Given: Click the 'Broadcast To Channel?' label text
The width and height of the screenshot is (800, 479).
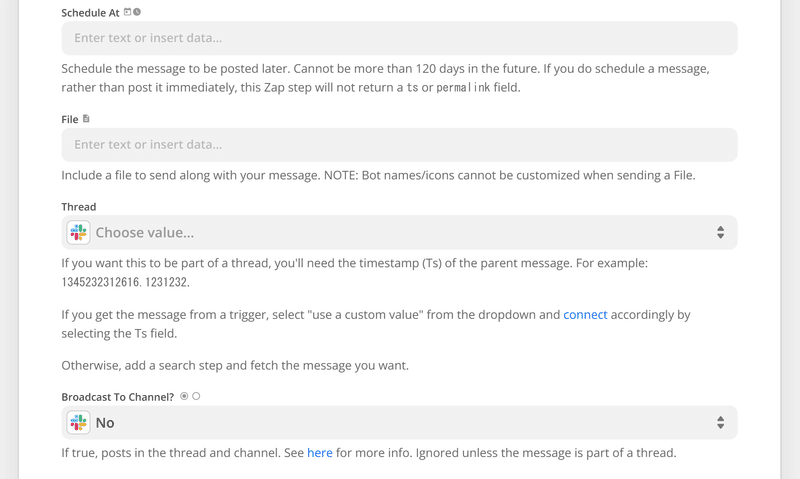Looking at the screenshot, I should (x=118, y=397).
